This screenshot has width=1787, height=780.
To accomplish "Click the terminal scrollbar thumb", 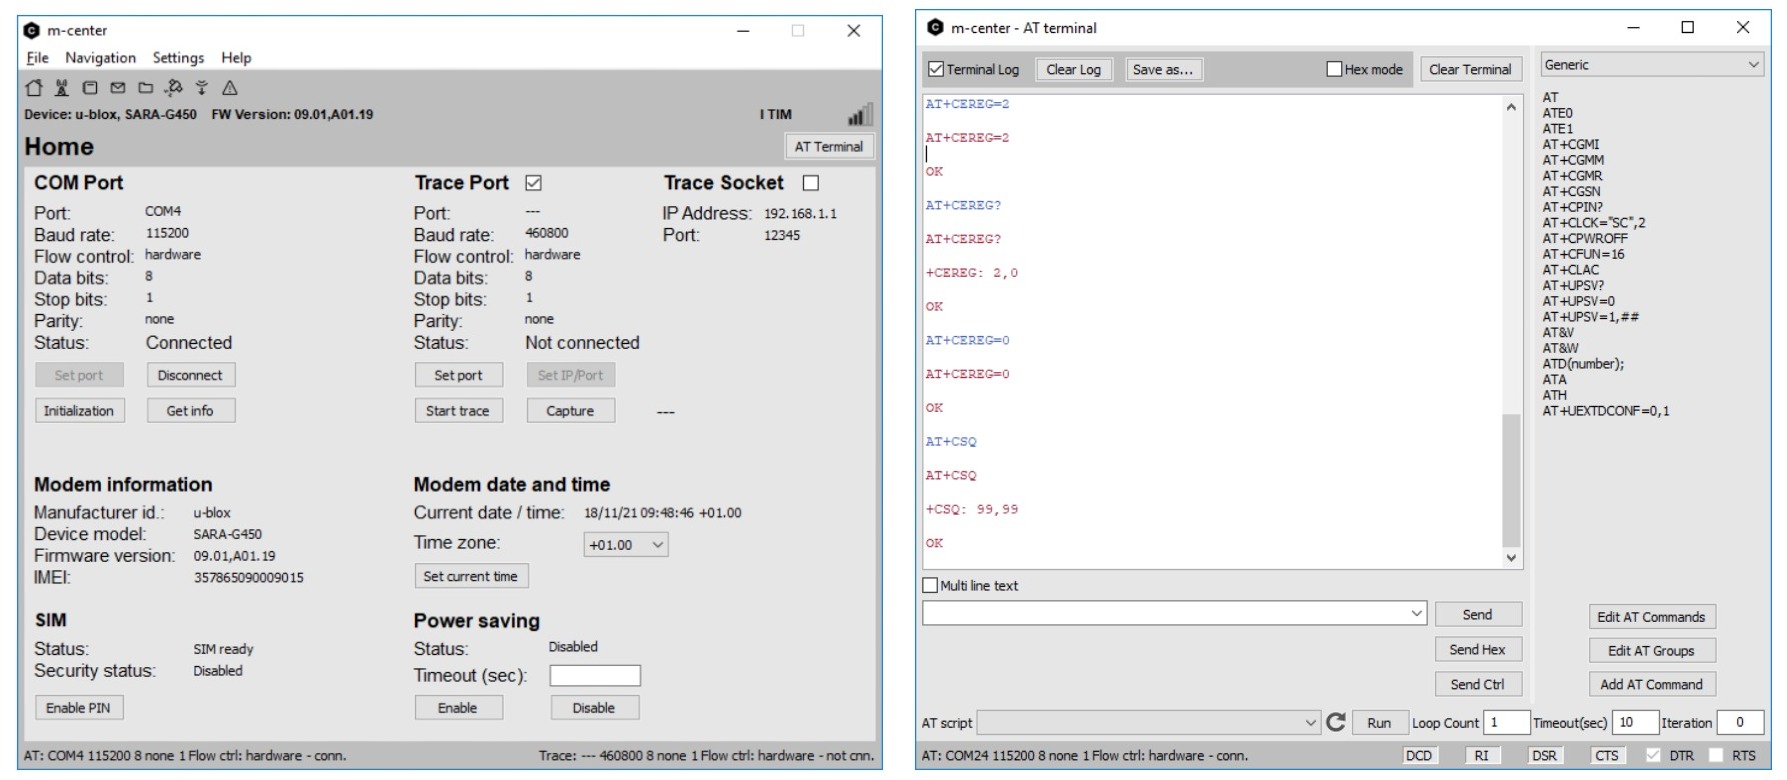I will (x=1511, y=481).
